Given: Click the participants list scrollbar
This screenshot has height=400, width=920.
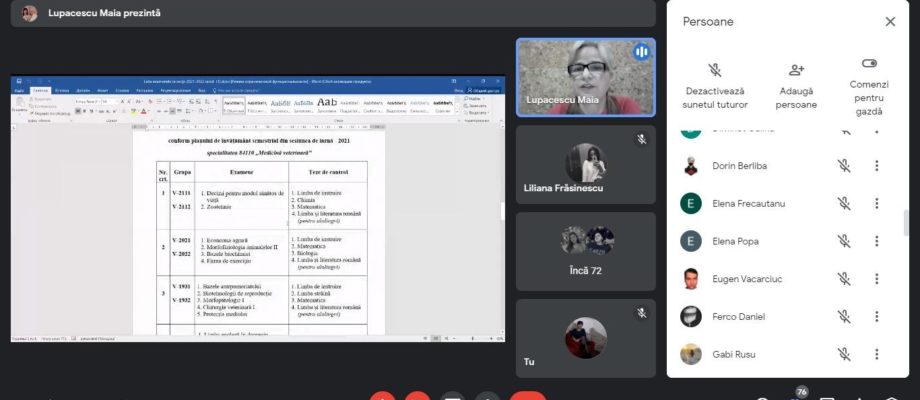Looking at the screenshot, I should click(905, 223).
